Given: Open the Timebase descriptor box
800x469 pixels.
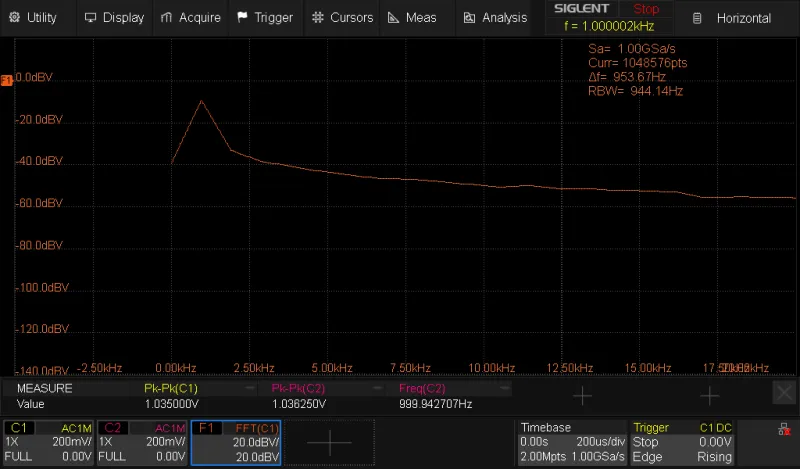Looking at the screenshot, I should tap(571, 442).
